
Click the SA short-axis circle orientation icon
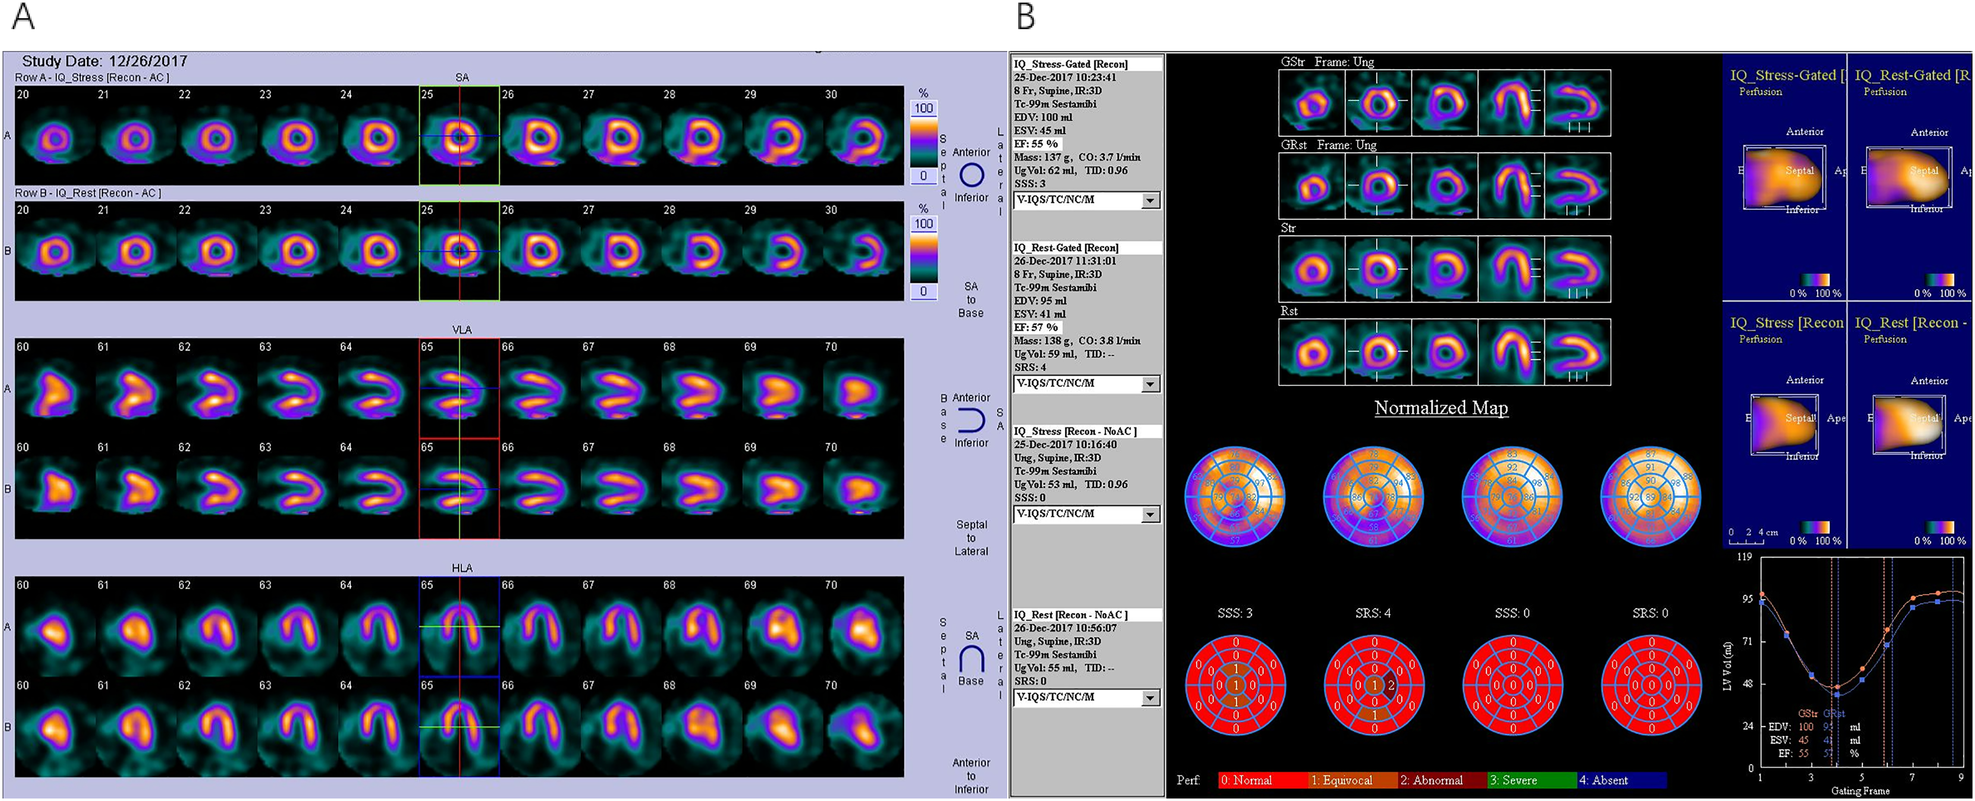(x=971, y=175)
